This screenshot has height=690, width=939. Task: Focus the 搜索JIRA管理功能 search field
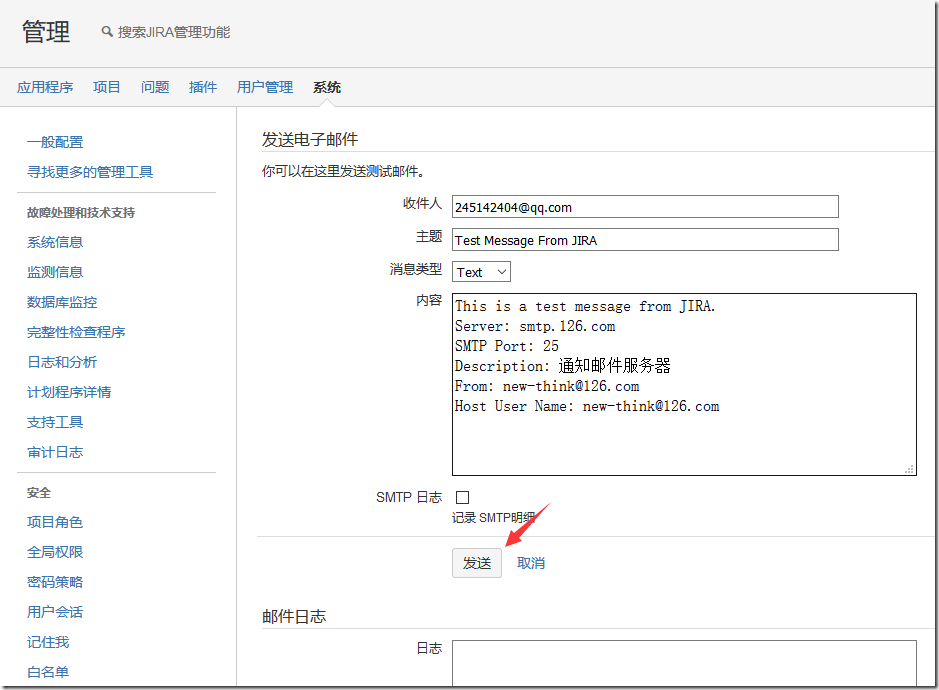174,32
